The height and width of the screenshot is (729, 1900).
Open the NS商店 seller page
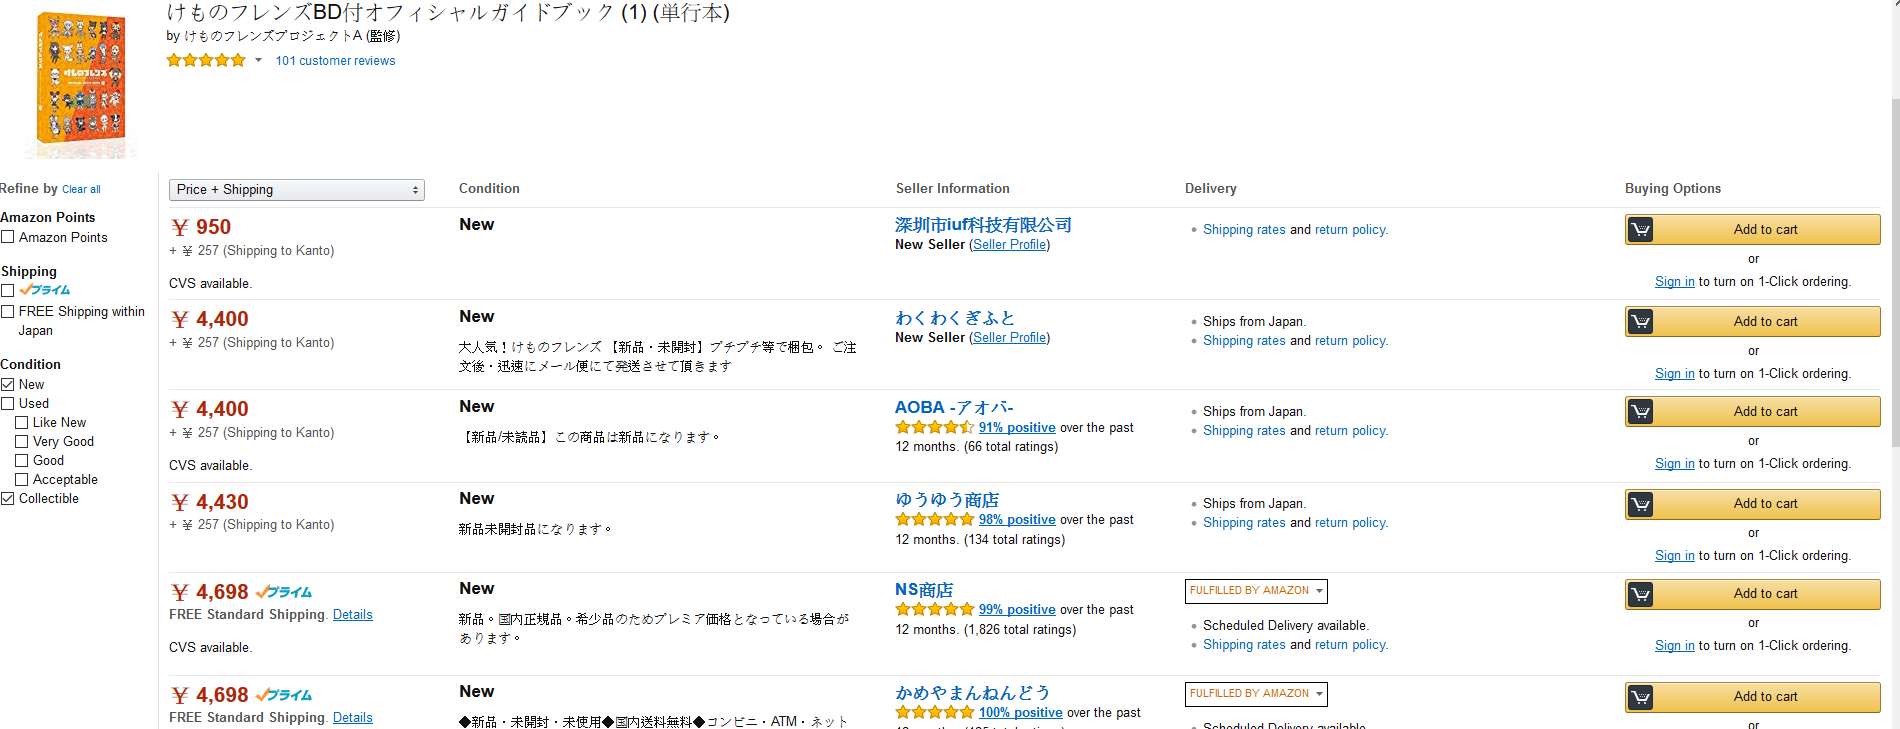[924, 590]
